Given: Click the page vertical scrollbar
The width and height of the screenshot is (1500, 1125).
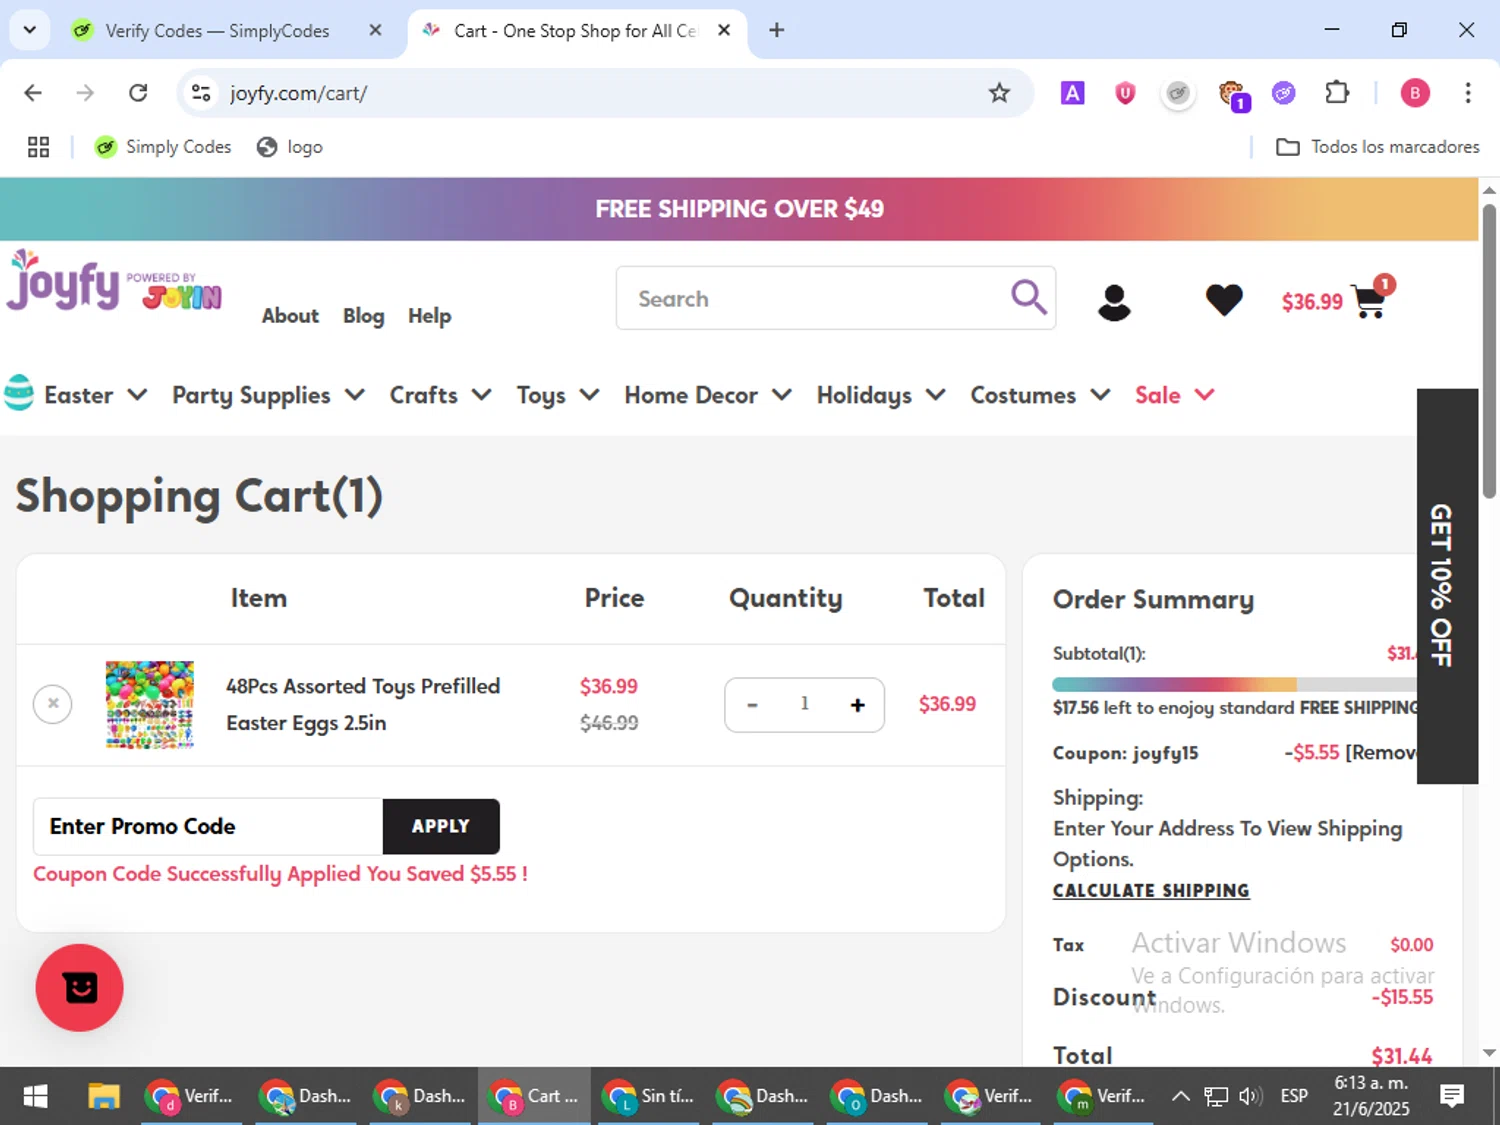Looking at the screenshot, I should click(x=1489, y=350).
